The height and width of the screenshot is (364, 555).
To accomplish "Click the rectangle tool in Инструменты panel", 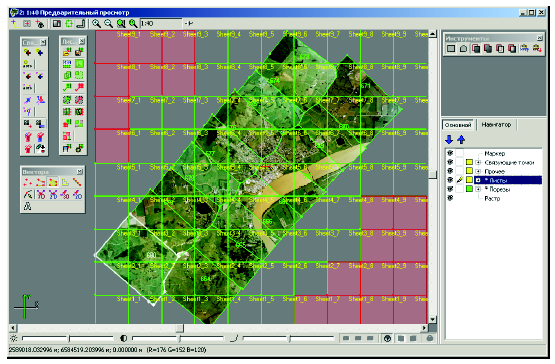I will pos(451,49).
